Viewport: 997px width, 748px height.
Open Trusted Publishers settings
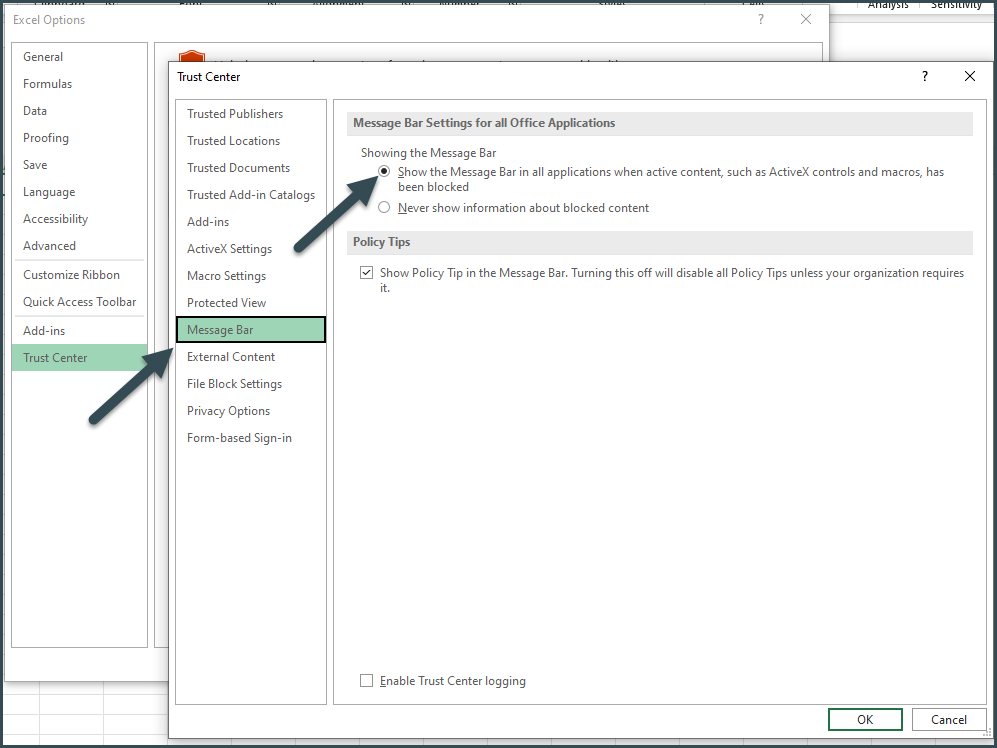(x=233, y=113)
